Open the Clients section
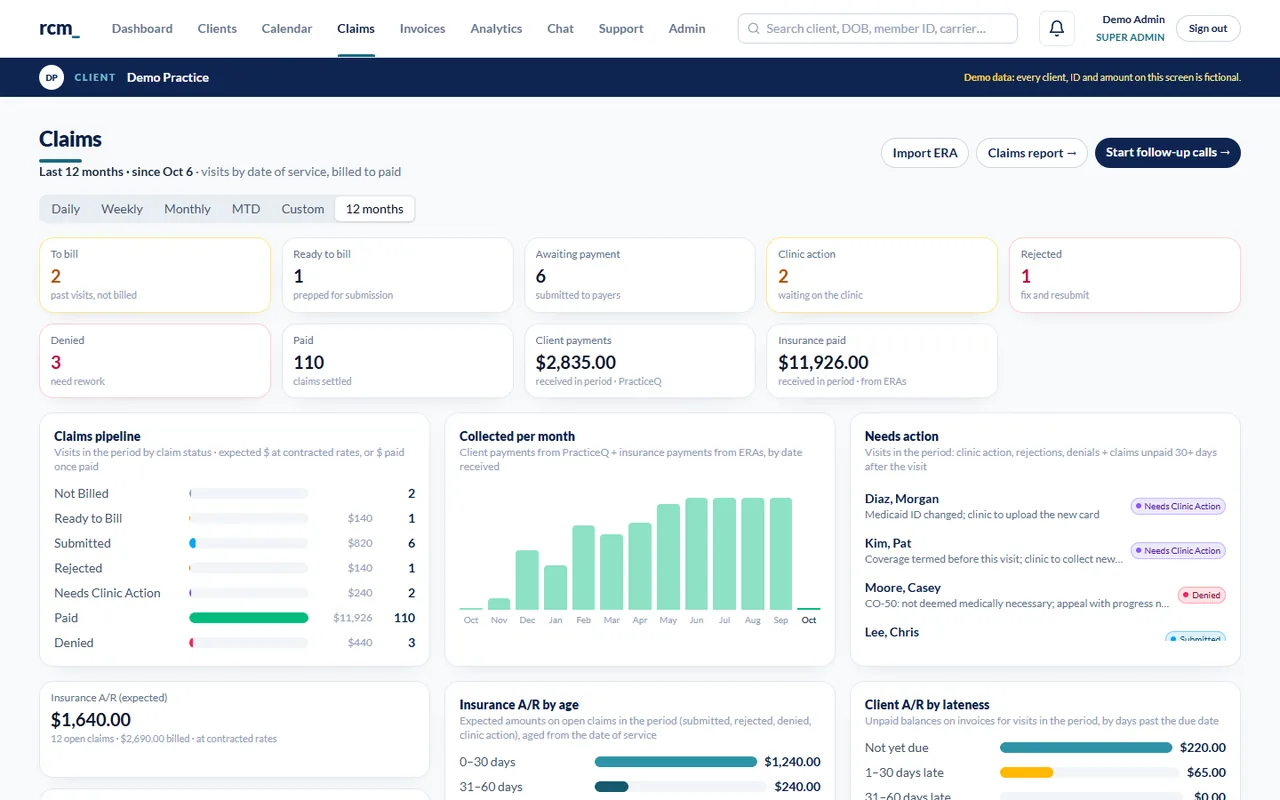 (217, 29)
